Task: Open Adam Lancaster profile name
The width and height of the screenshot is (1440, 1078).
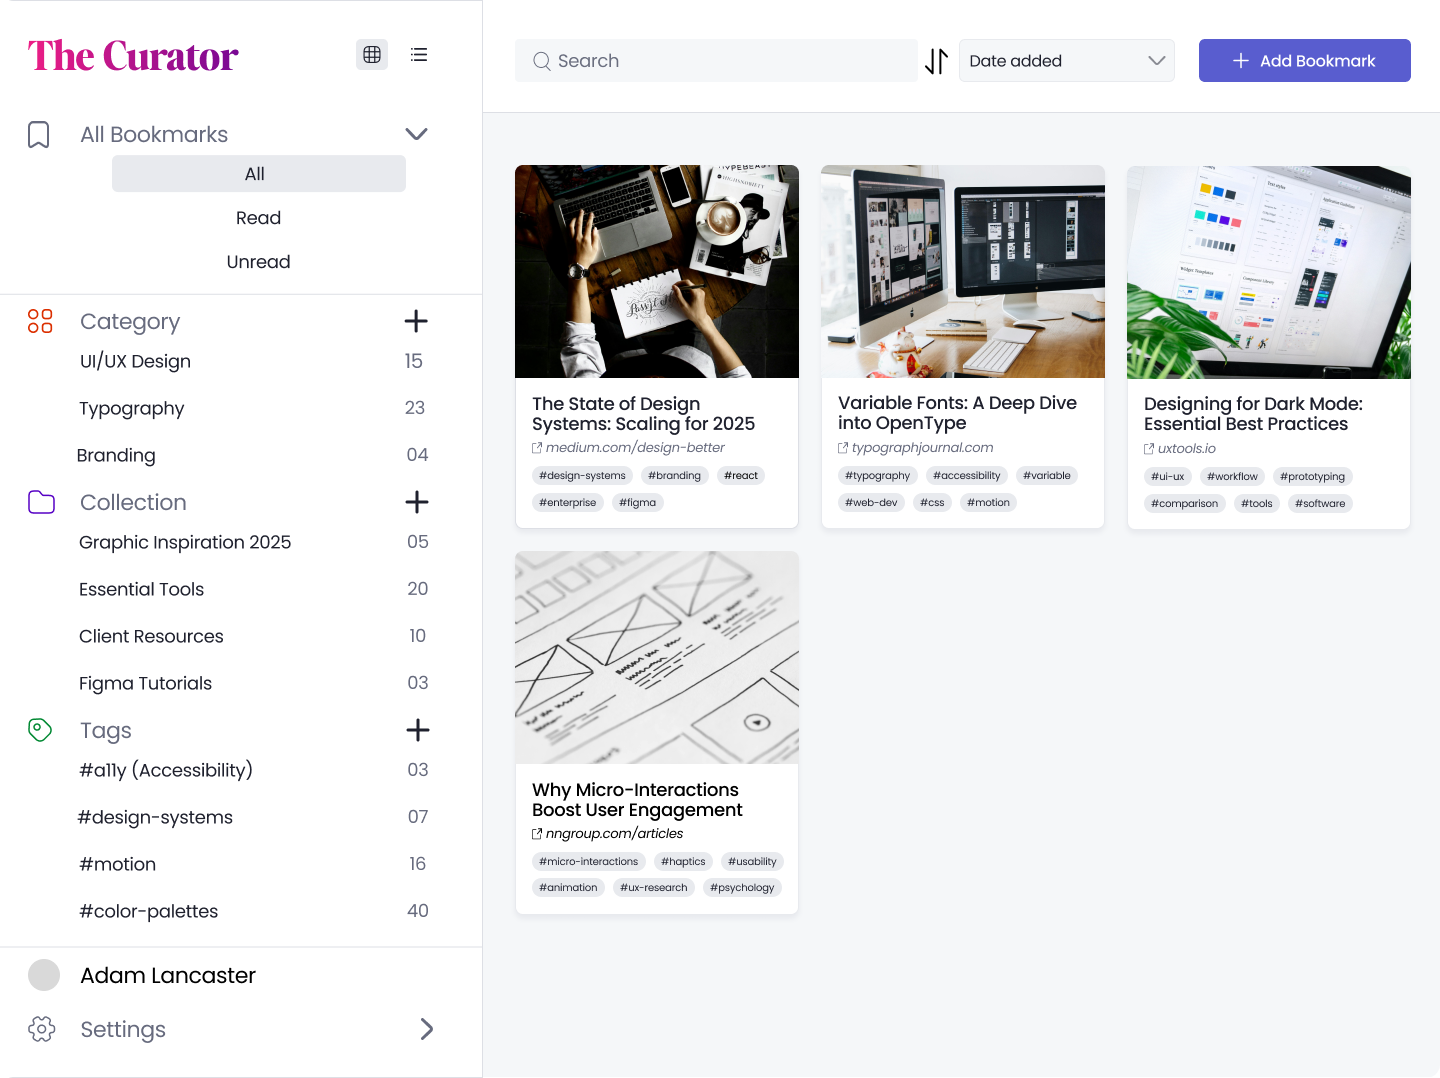Action: [168, 975]
